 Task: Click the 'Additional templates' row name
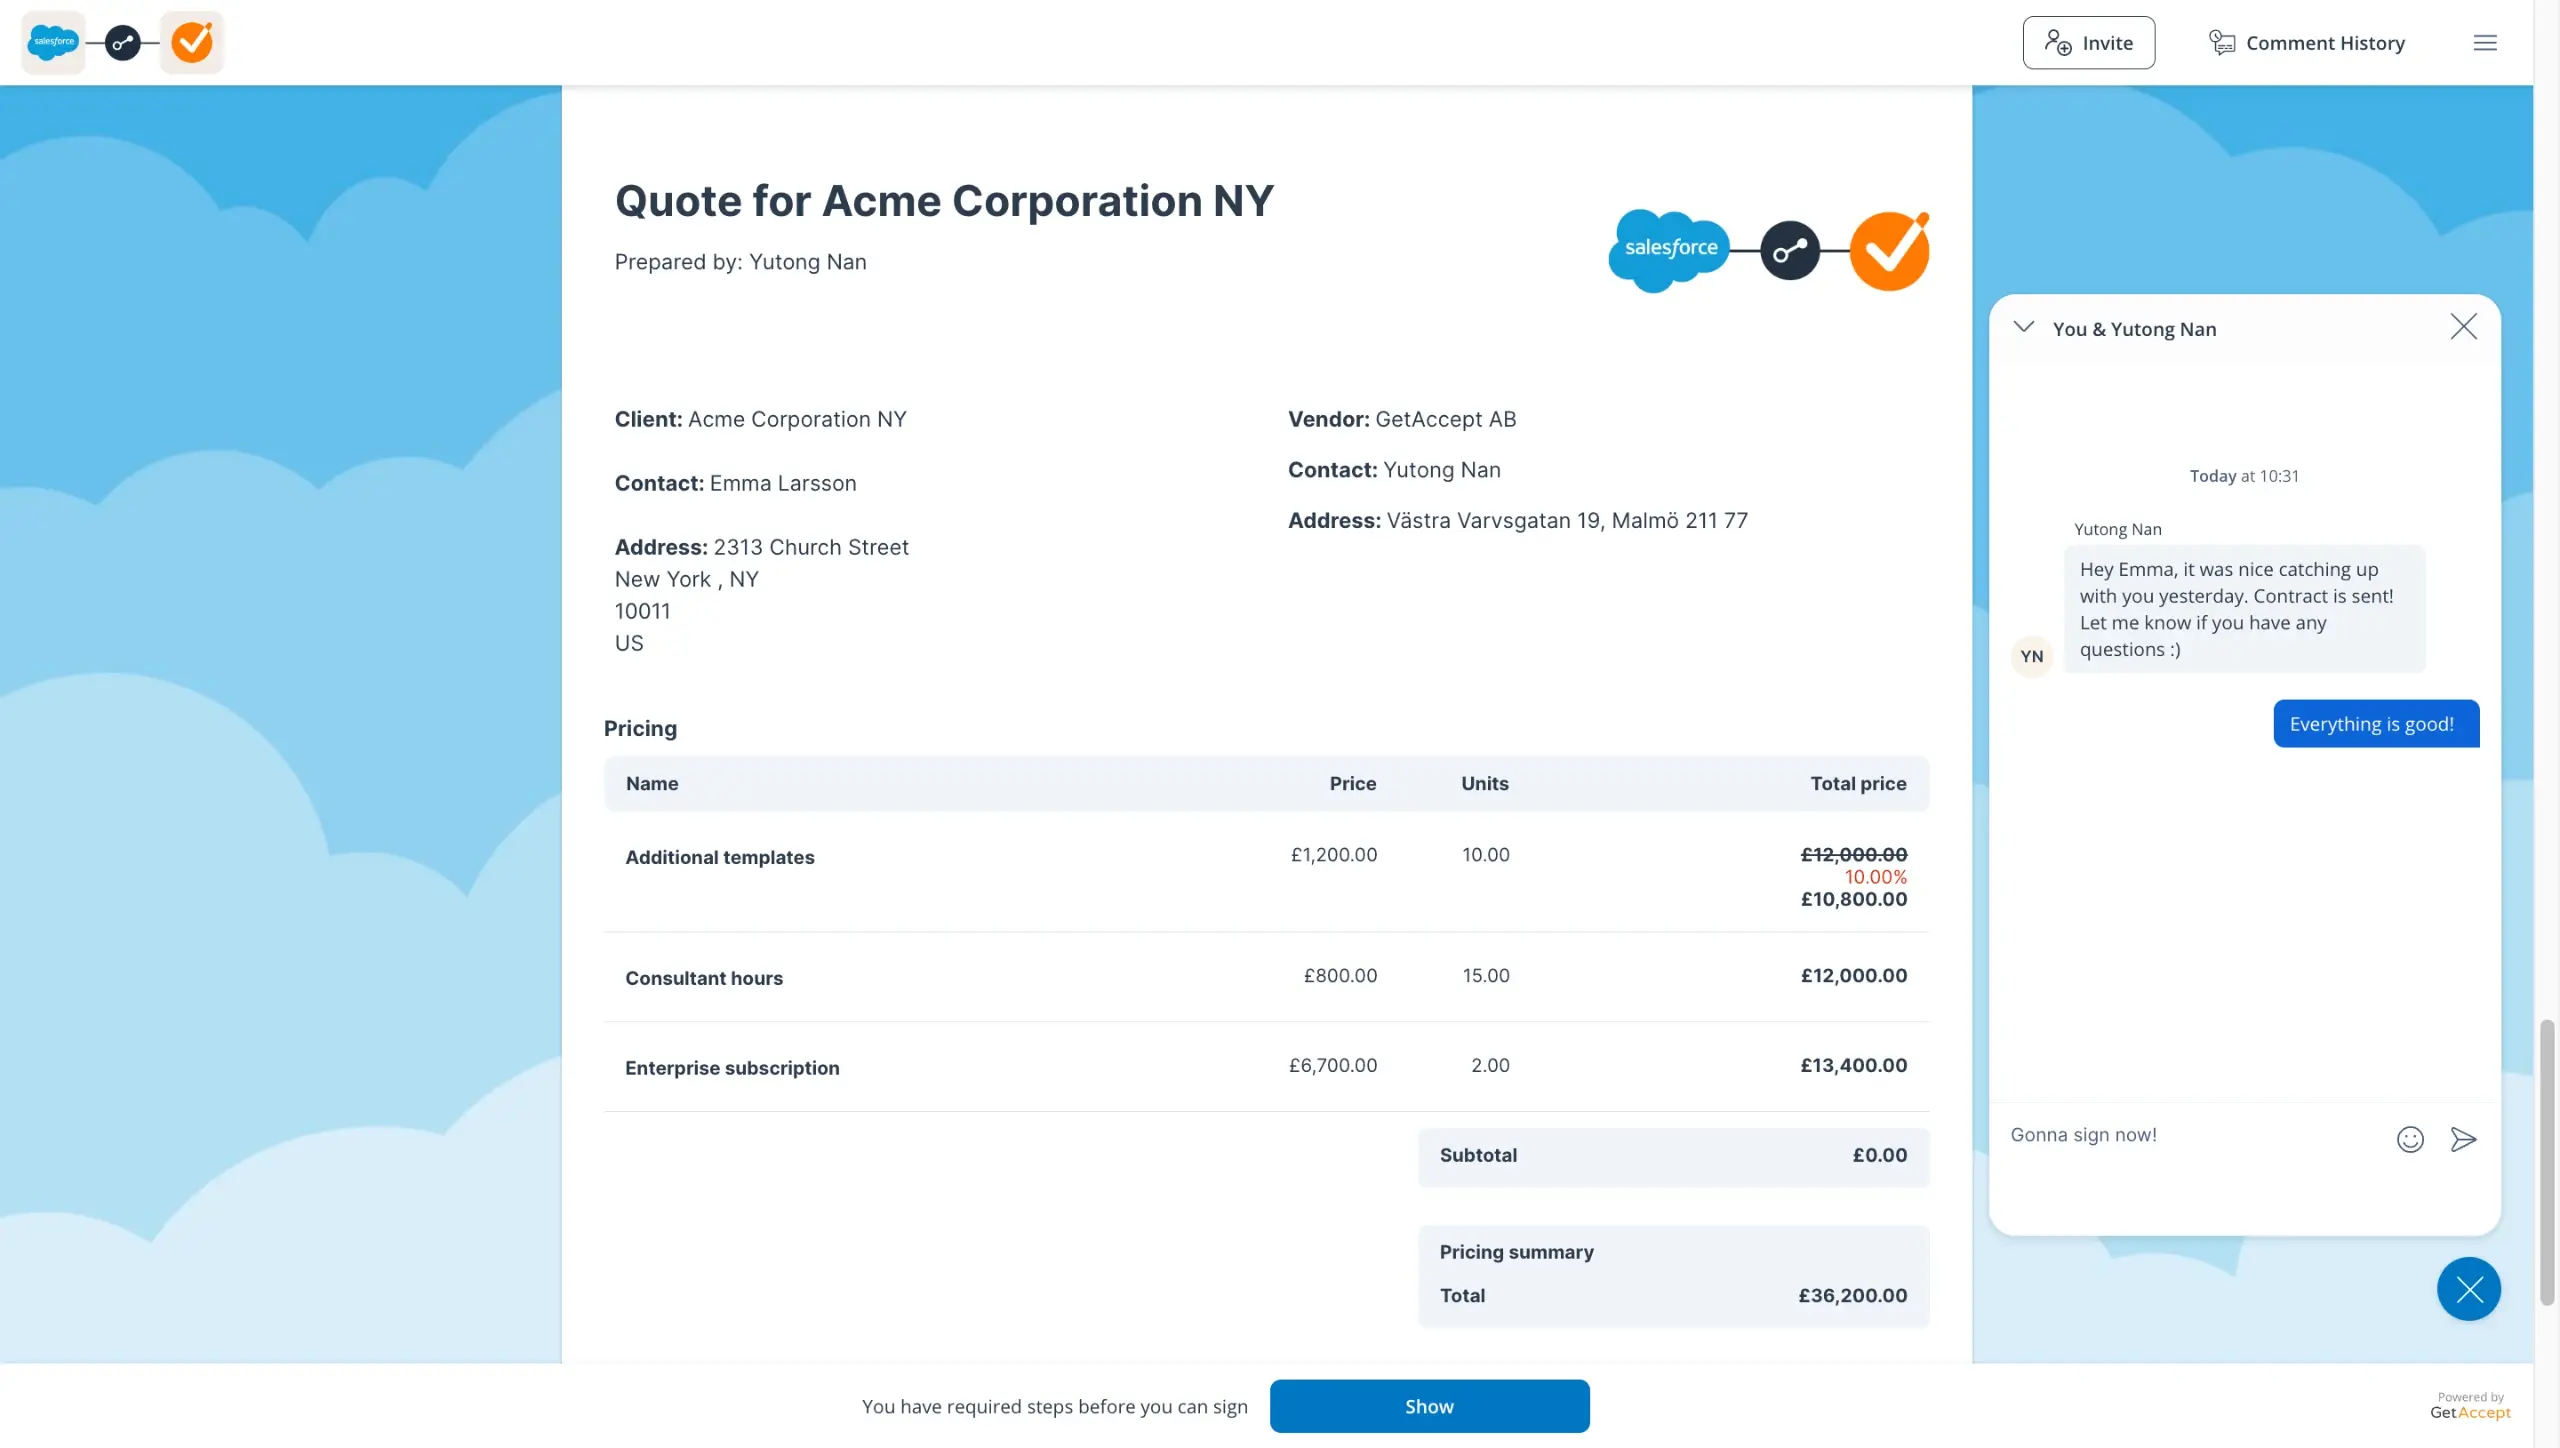719,857
